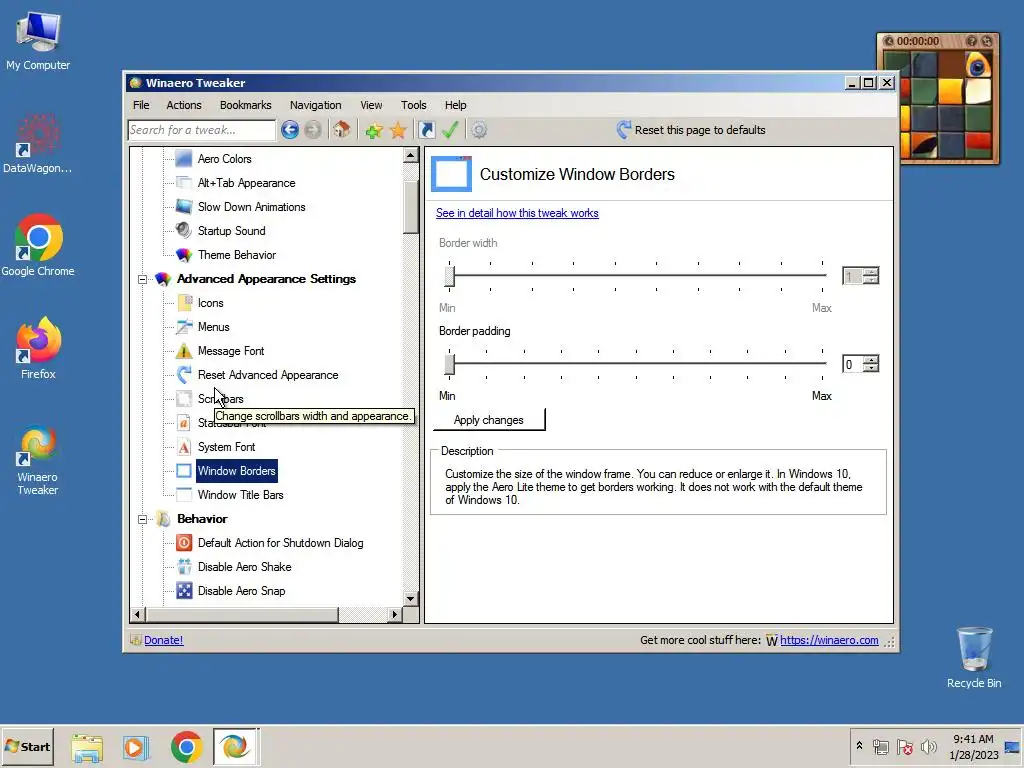Screen dimensions: 1024x768
Task: Click the Customize Window Borders header icon
Action: (451, 174)
